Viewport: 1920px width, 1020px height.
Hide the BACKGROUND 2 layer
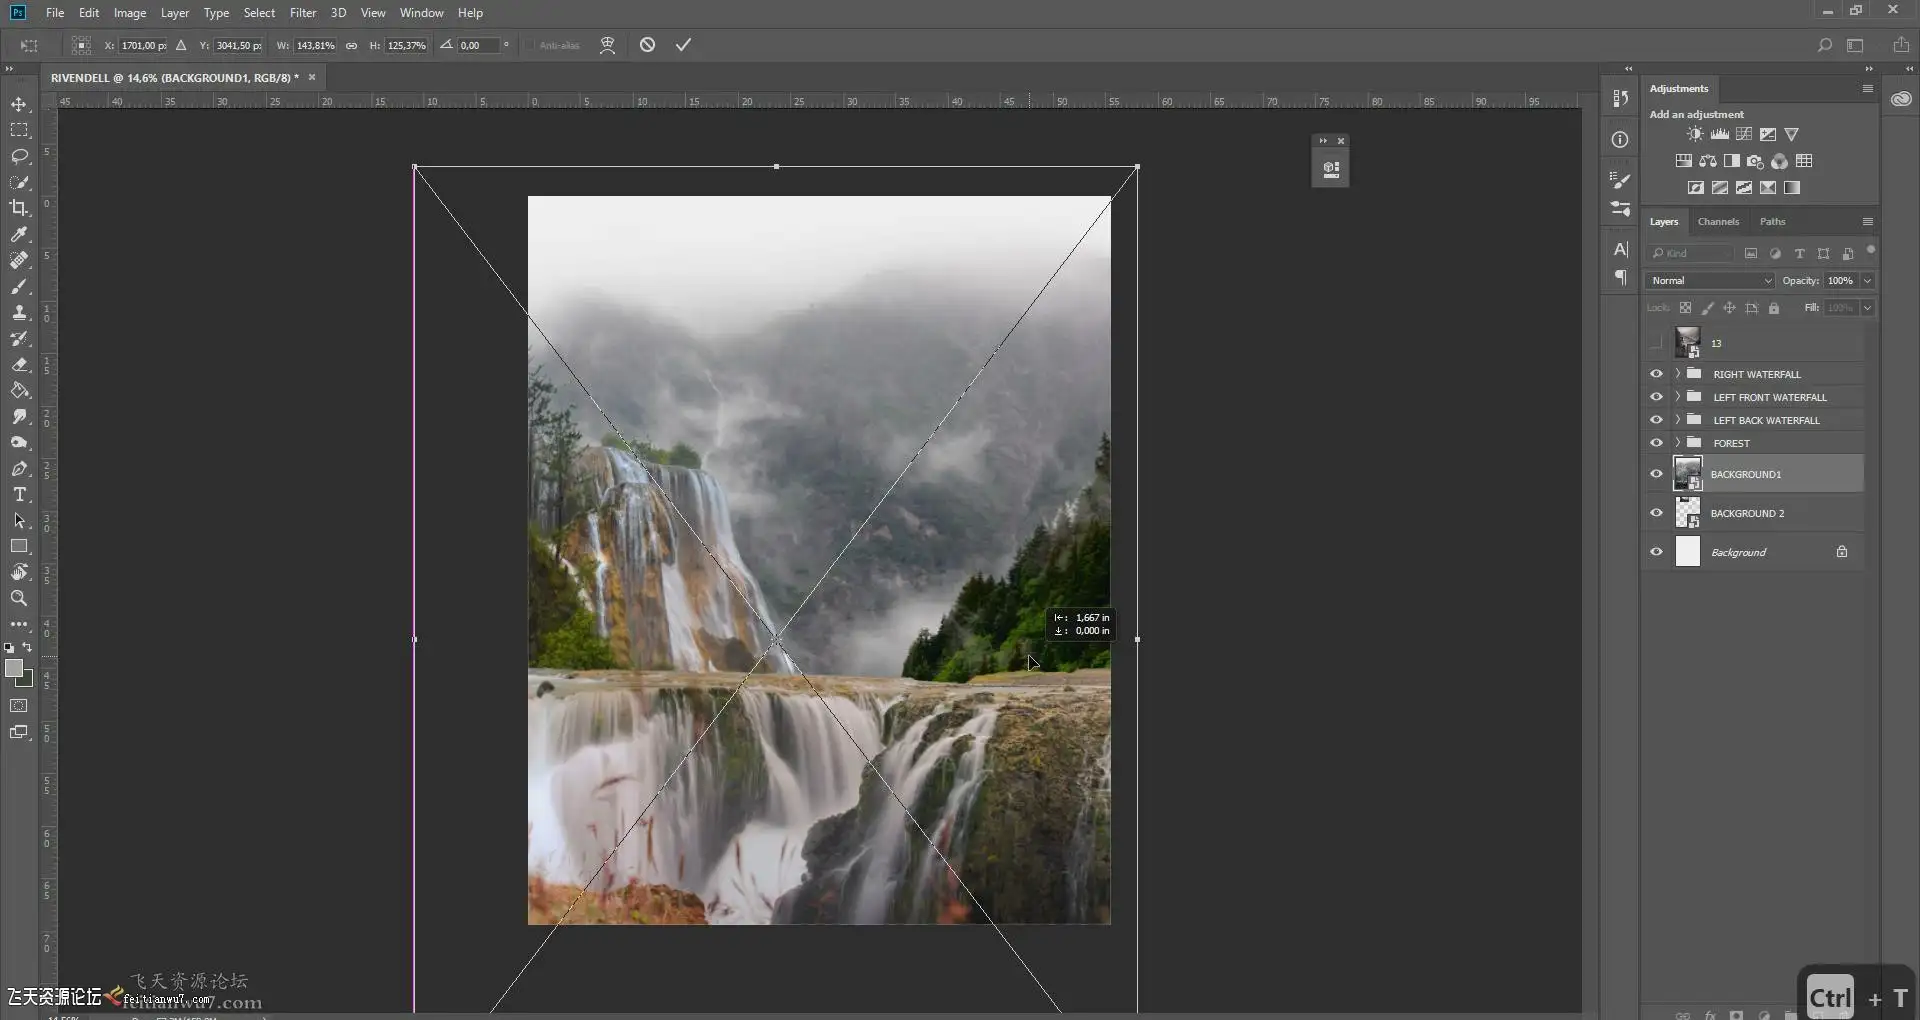[1656, 513]
